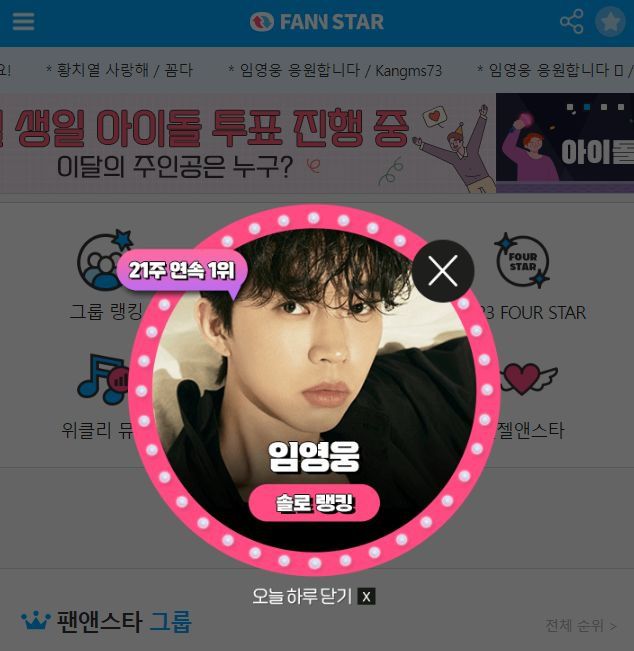634x651 pixels.
Task: Open 전체 순위 > link
Action: coord(580,625)
